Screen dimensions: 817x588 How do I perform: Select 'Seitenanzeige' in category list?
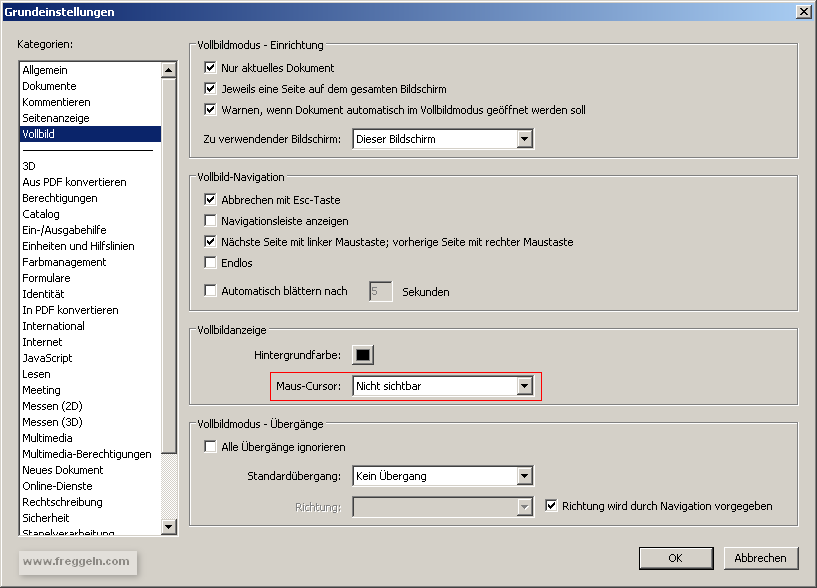[56, 118]
